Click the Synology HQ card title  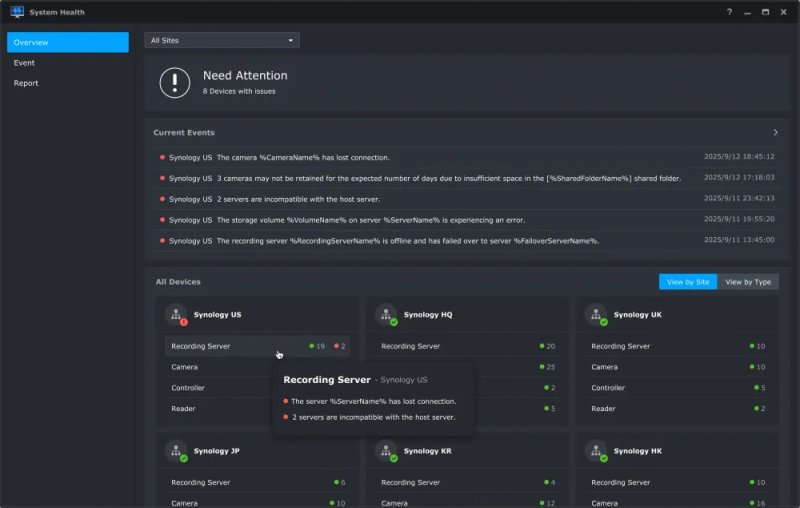coord(428,315)
